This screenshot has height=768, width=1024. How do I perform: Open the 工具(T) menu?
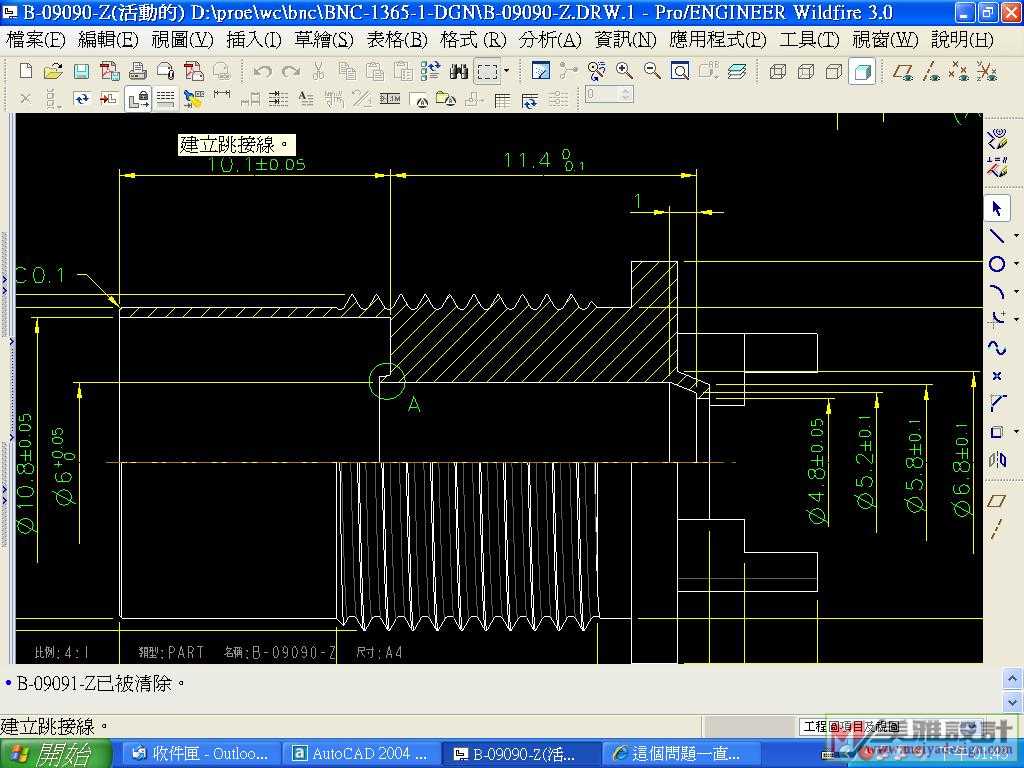(809, 40)
